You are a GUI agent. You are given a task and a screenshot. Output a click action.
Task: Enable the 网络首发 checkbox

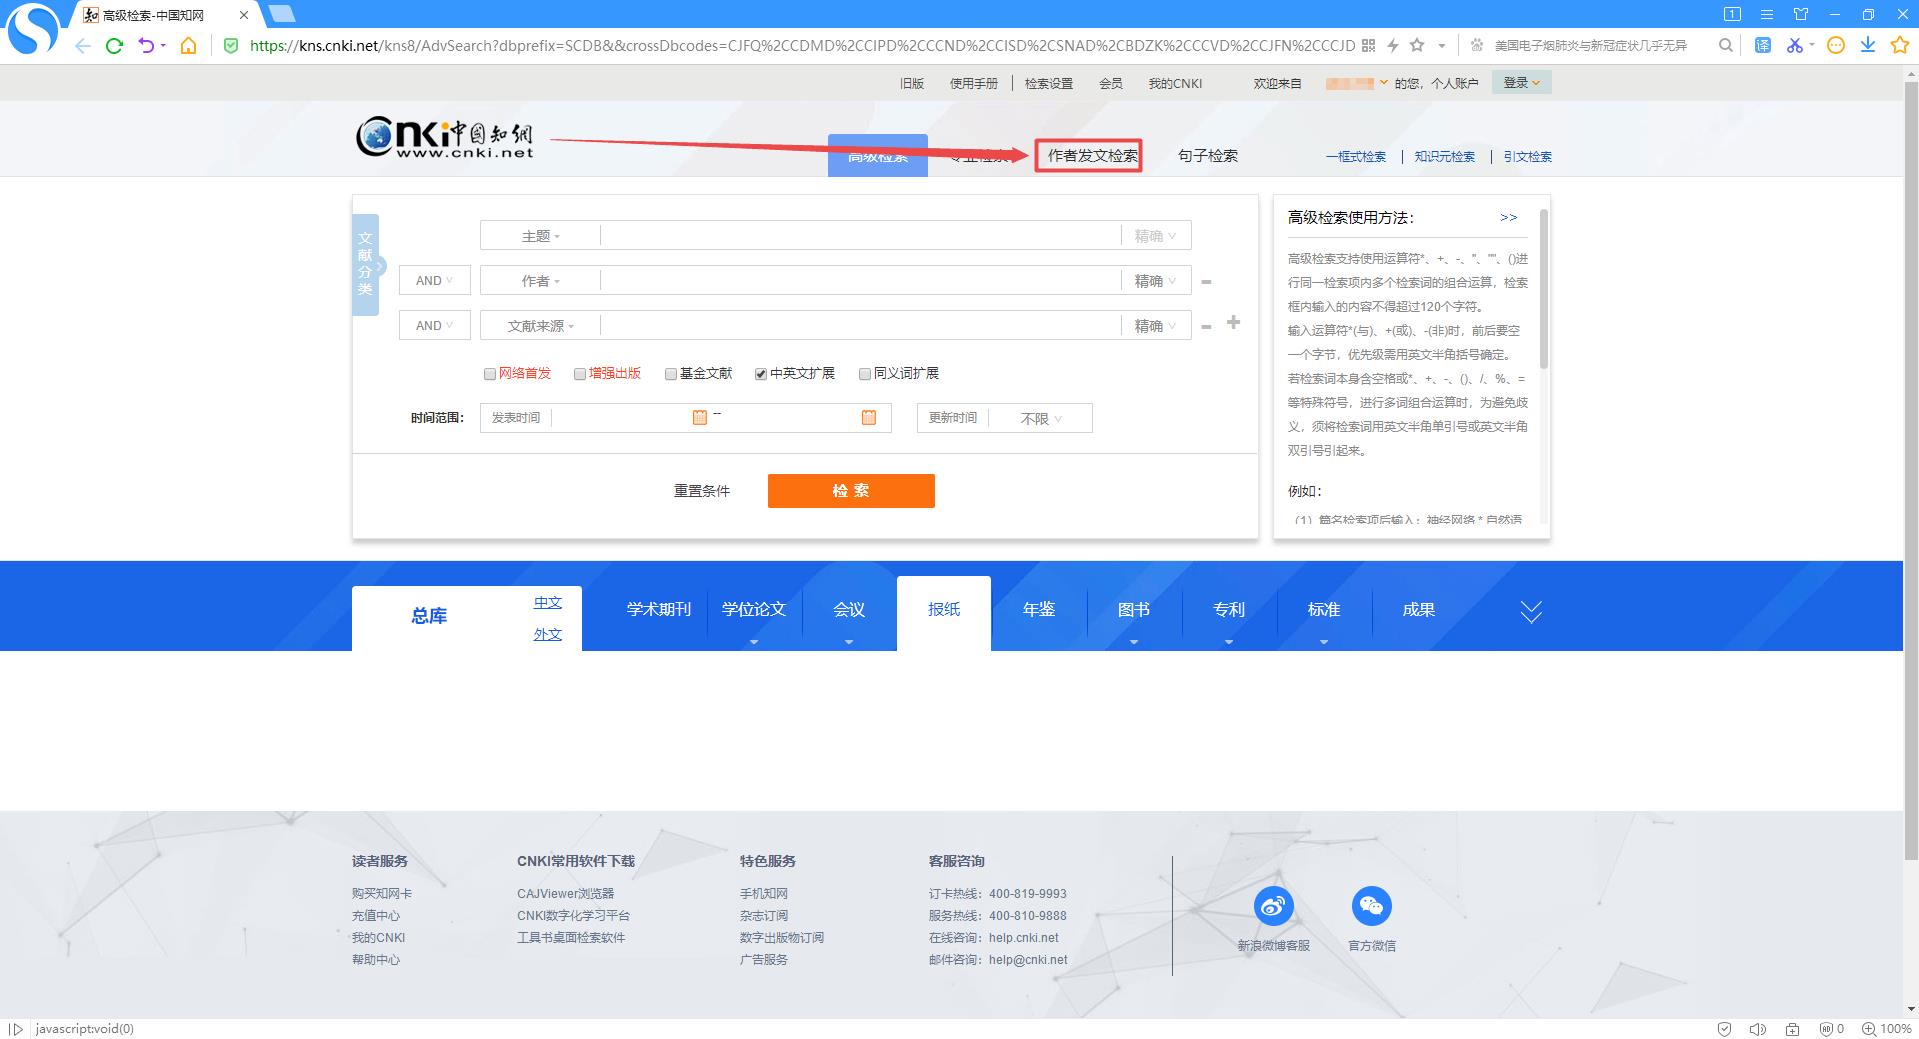click(490, 374)
